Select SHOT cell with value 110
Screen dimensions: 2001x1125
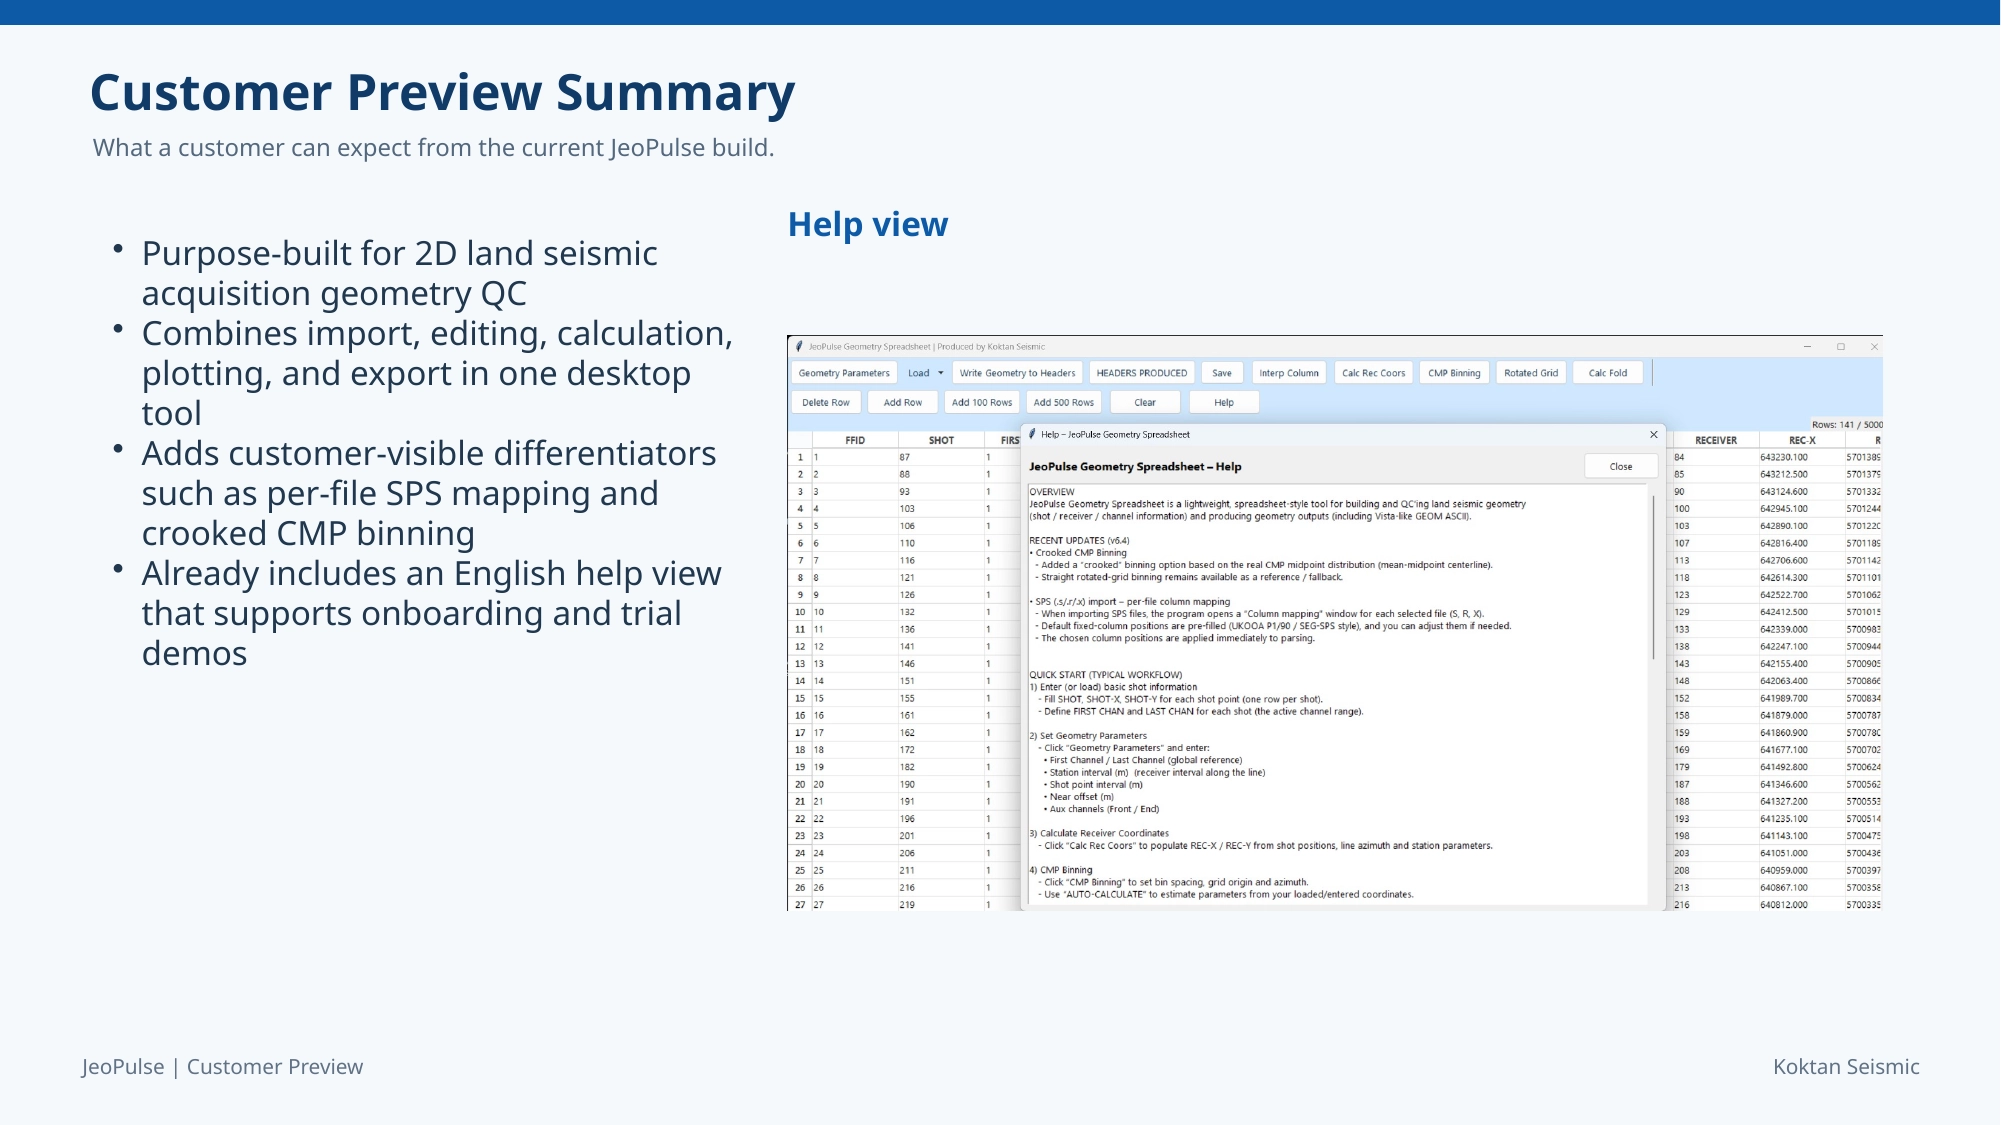[x=941, y=543]
